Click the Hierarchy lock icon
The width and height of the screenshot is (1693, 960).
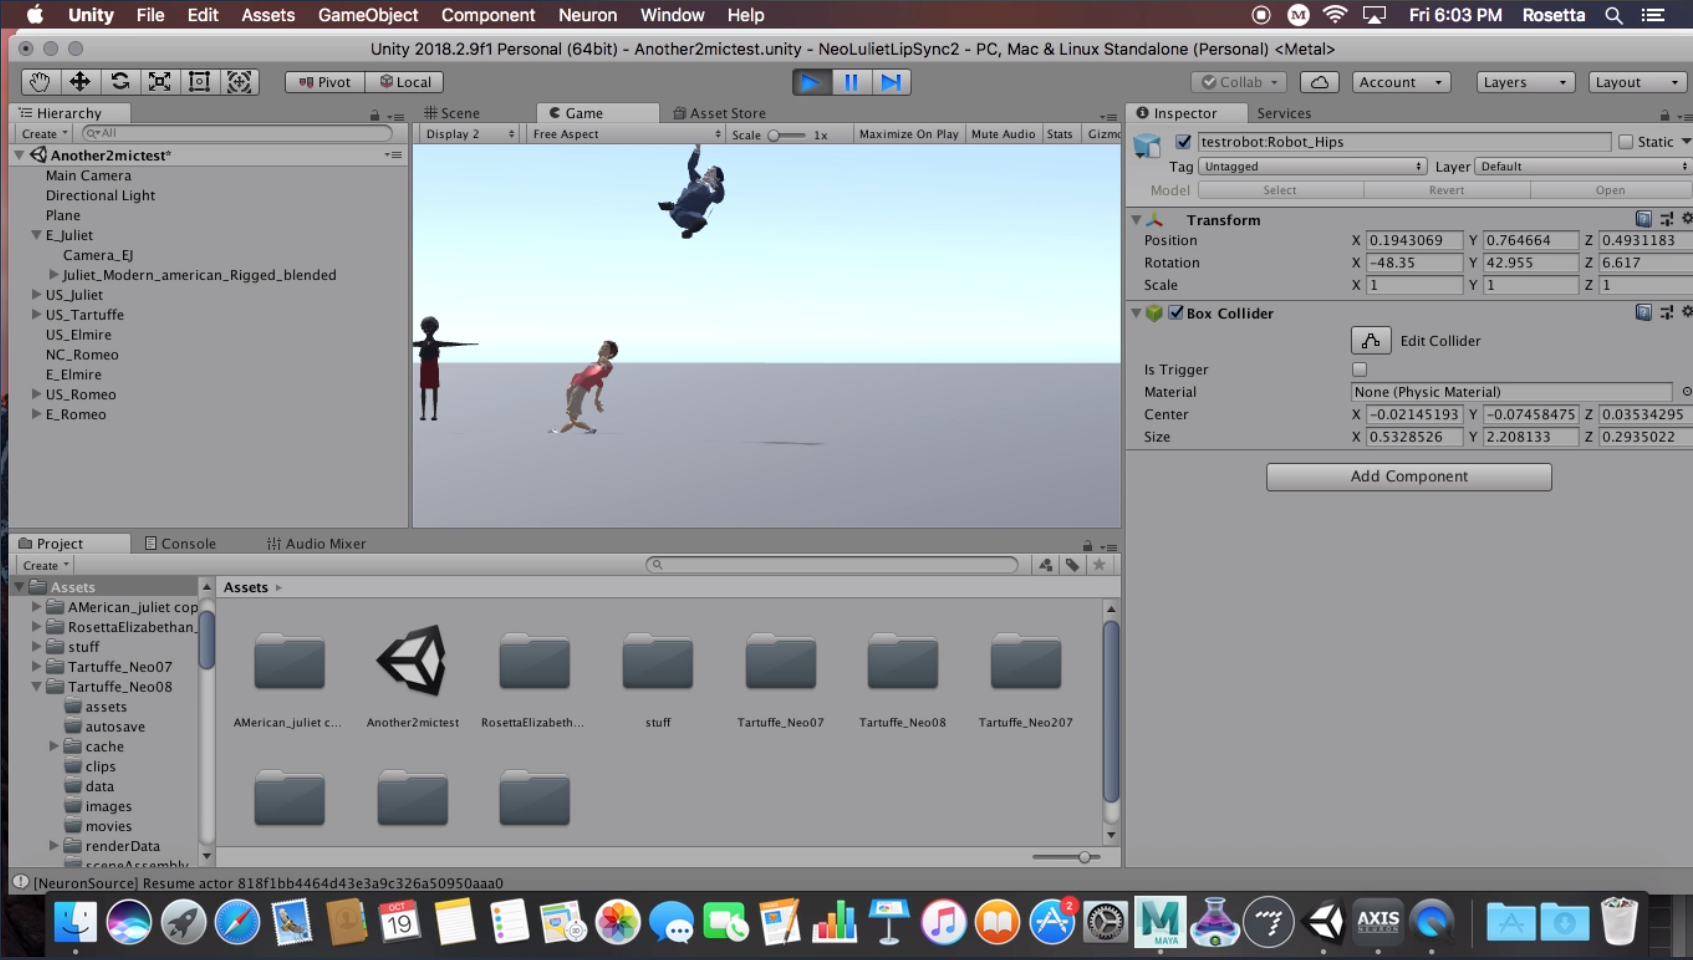375,115
